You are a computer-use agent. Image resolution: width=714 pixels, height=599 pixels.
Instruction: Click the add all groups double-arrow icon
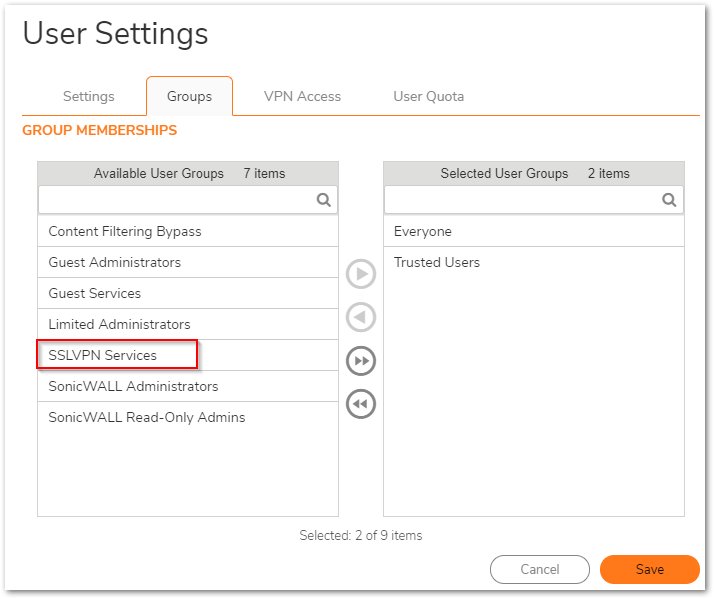(x=361, y=361)
